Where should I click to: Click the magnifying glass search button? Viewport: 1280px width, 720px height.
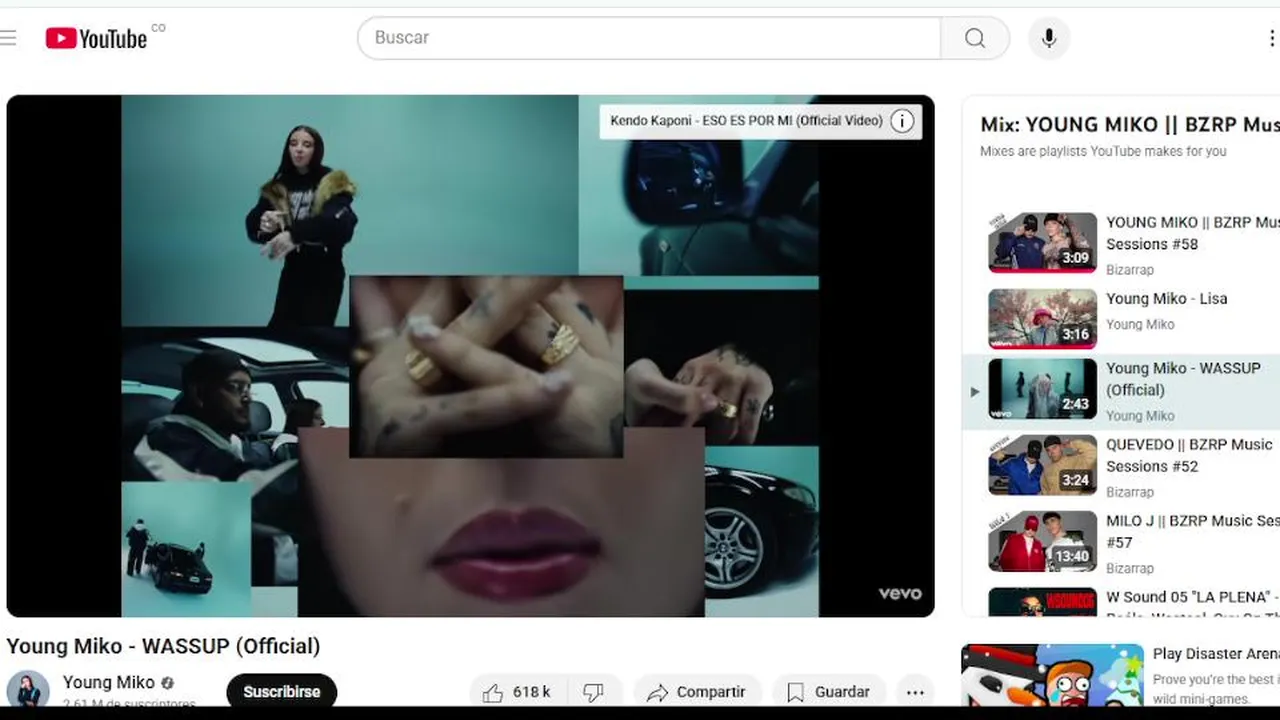click(x=975, y=38)
